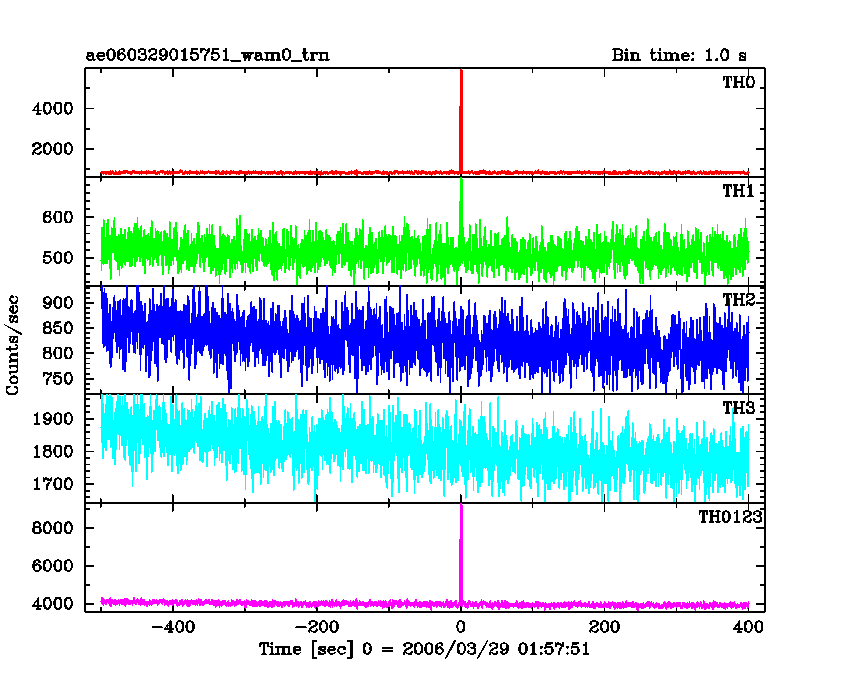
Task: Click the 0 time axis tick label
Action: click(x=461, y=627)
